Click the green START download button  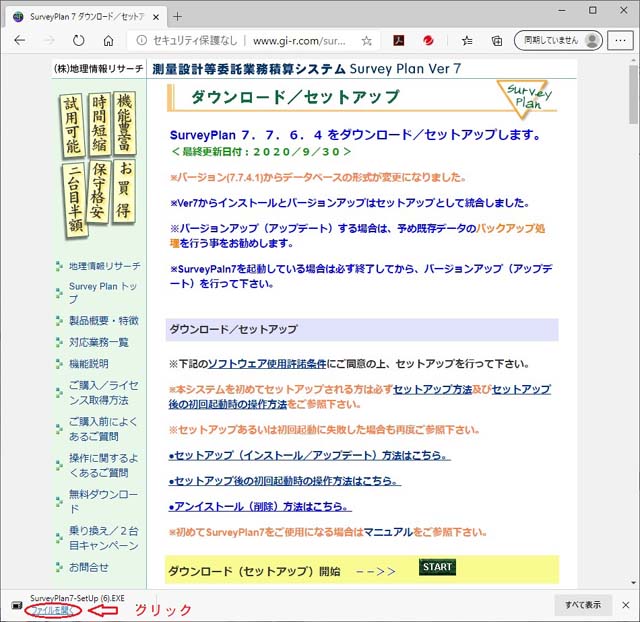tap(437, 567)
